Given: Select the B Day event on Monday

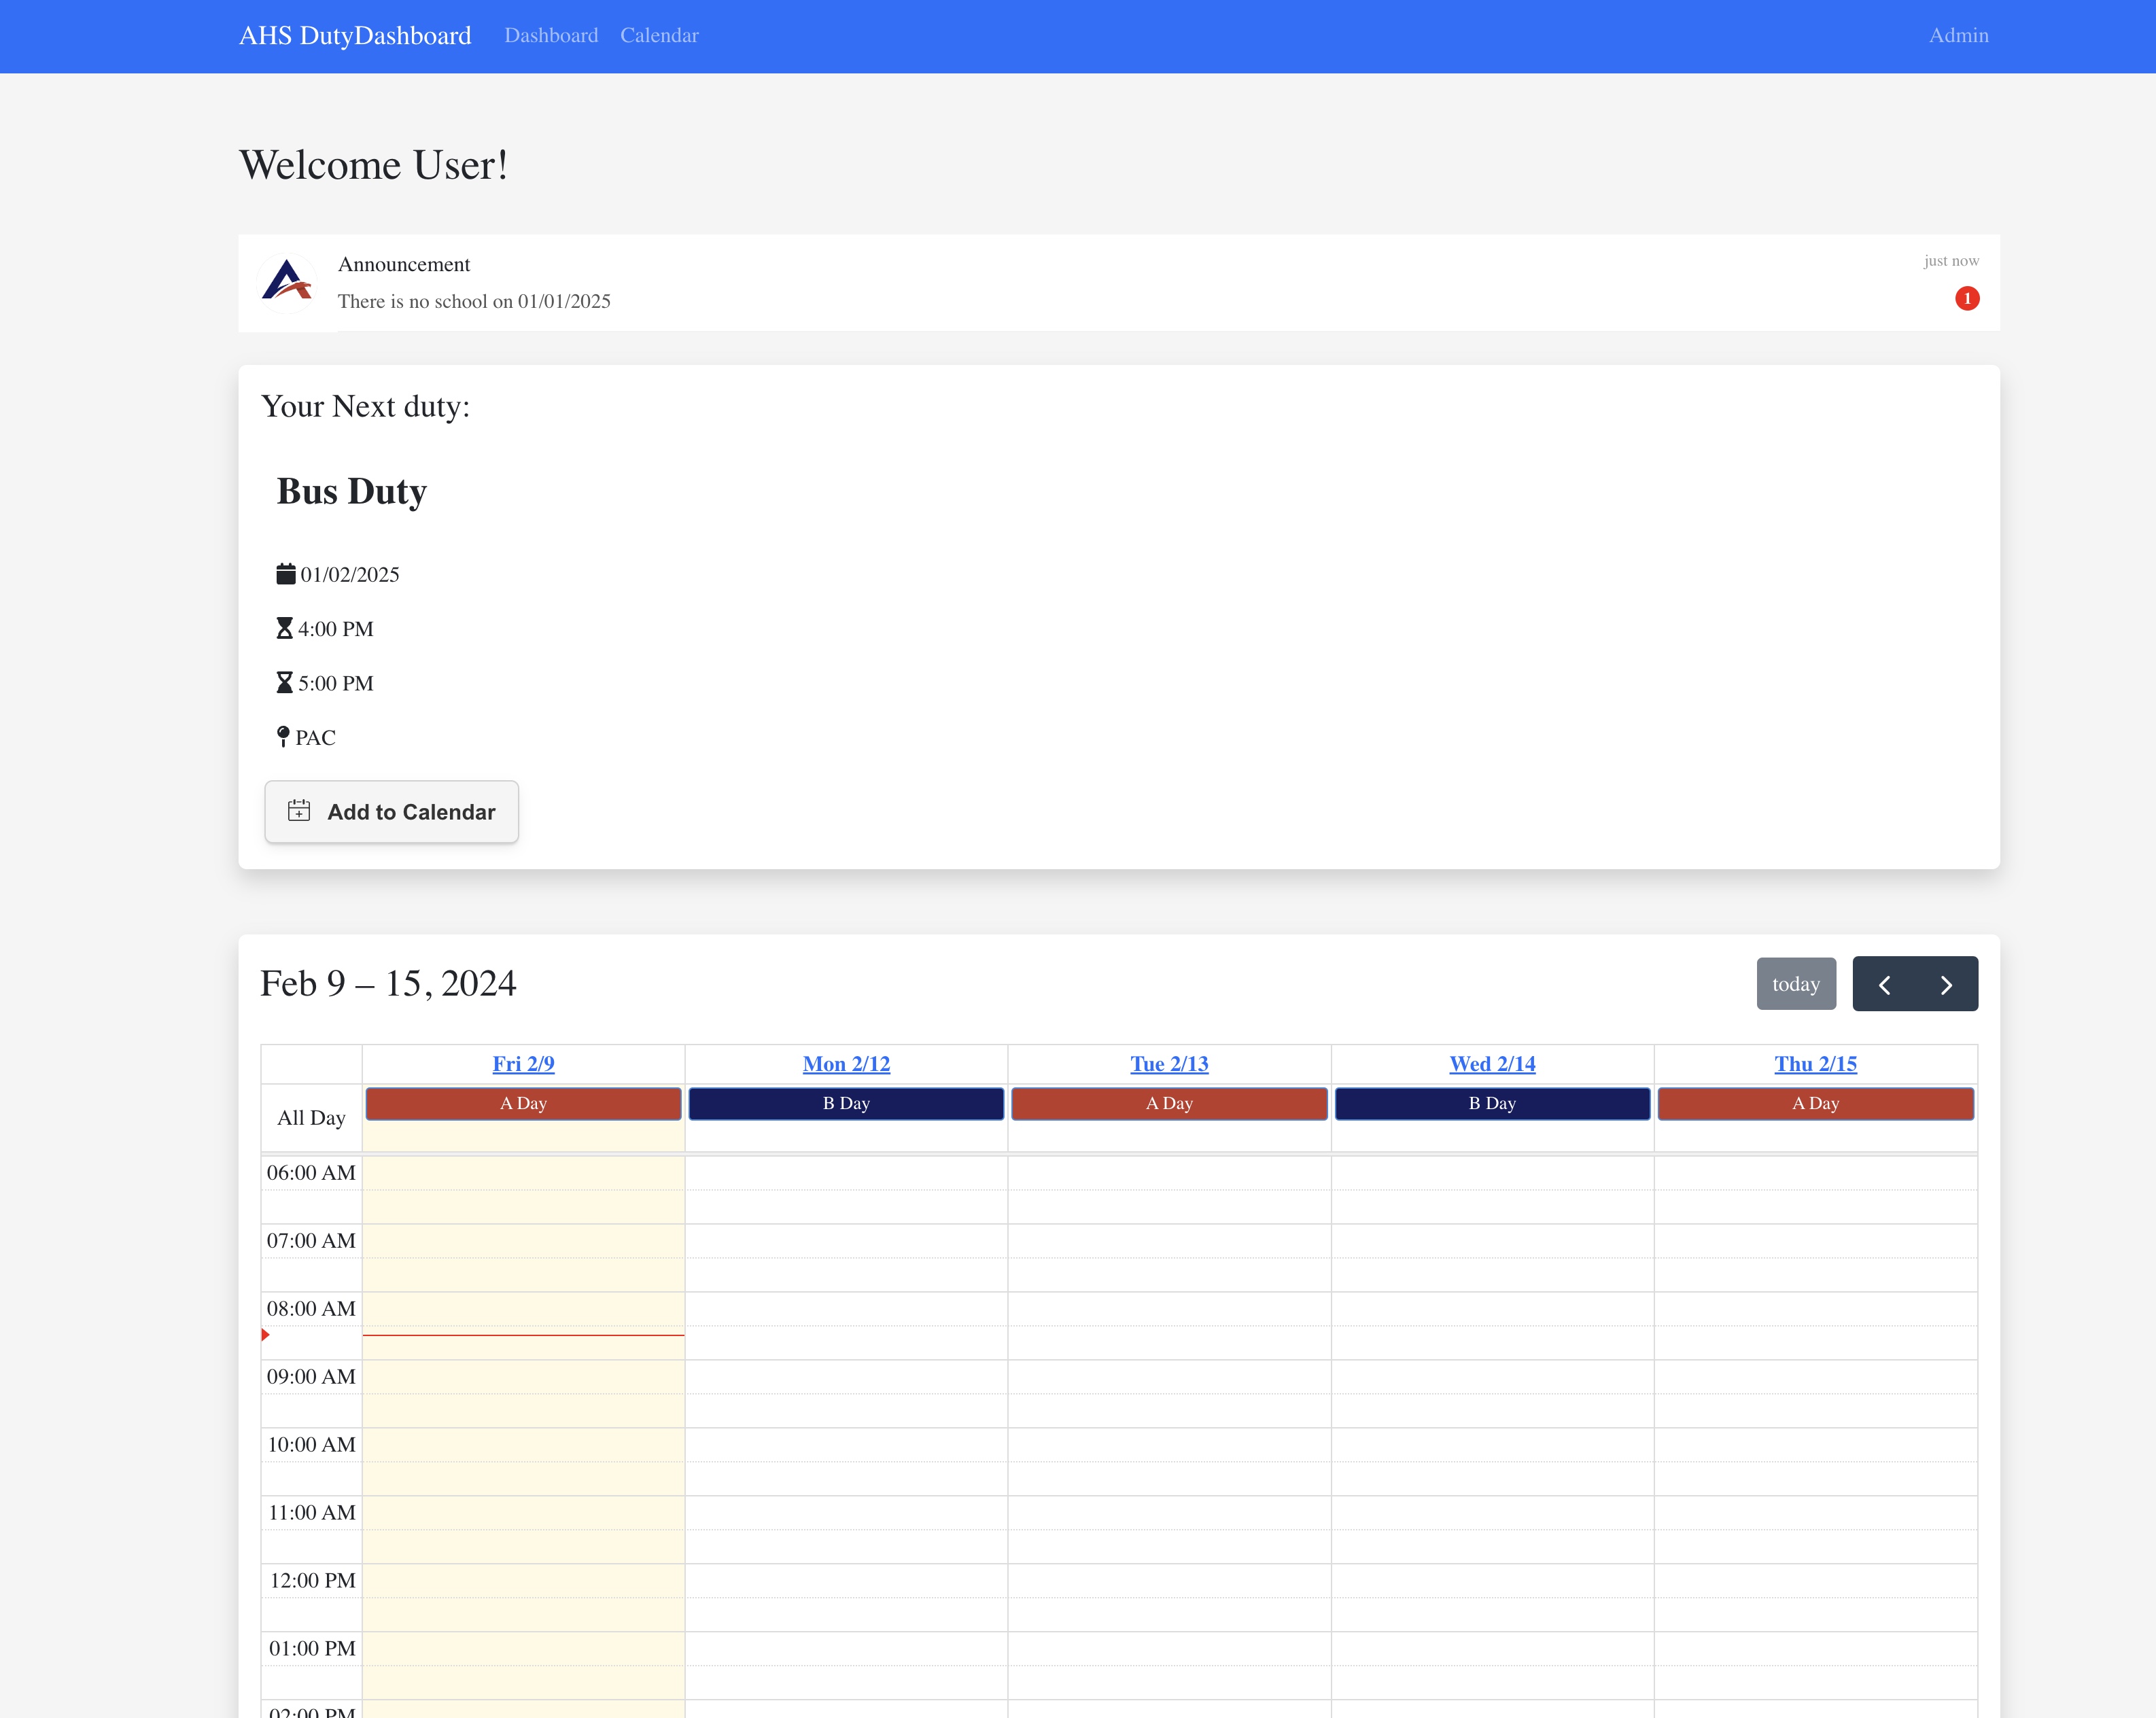Looking at the screenshot, I should (846, 1104).
